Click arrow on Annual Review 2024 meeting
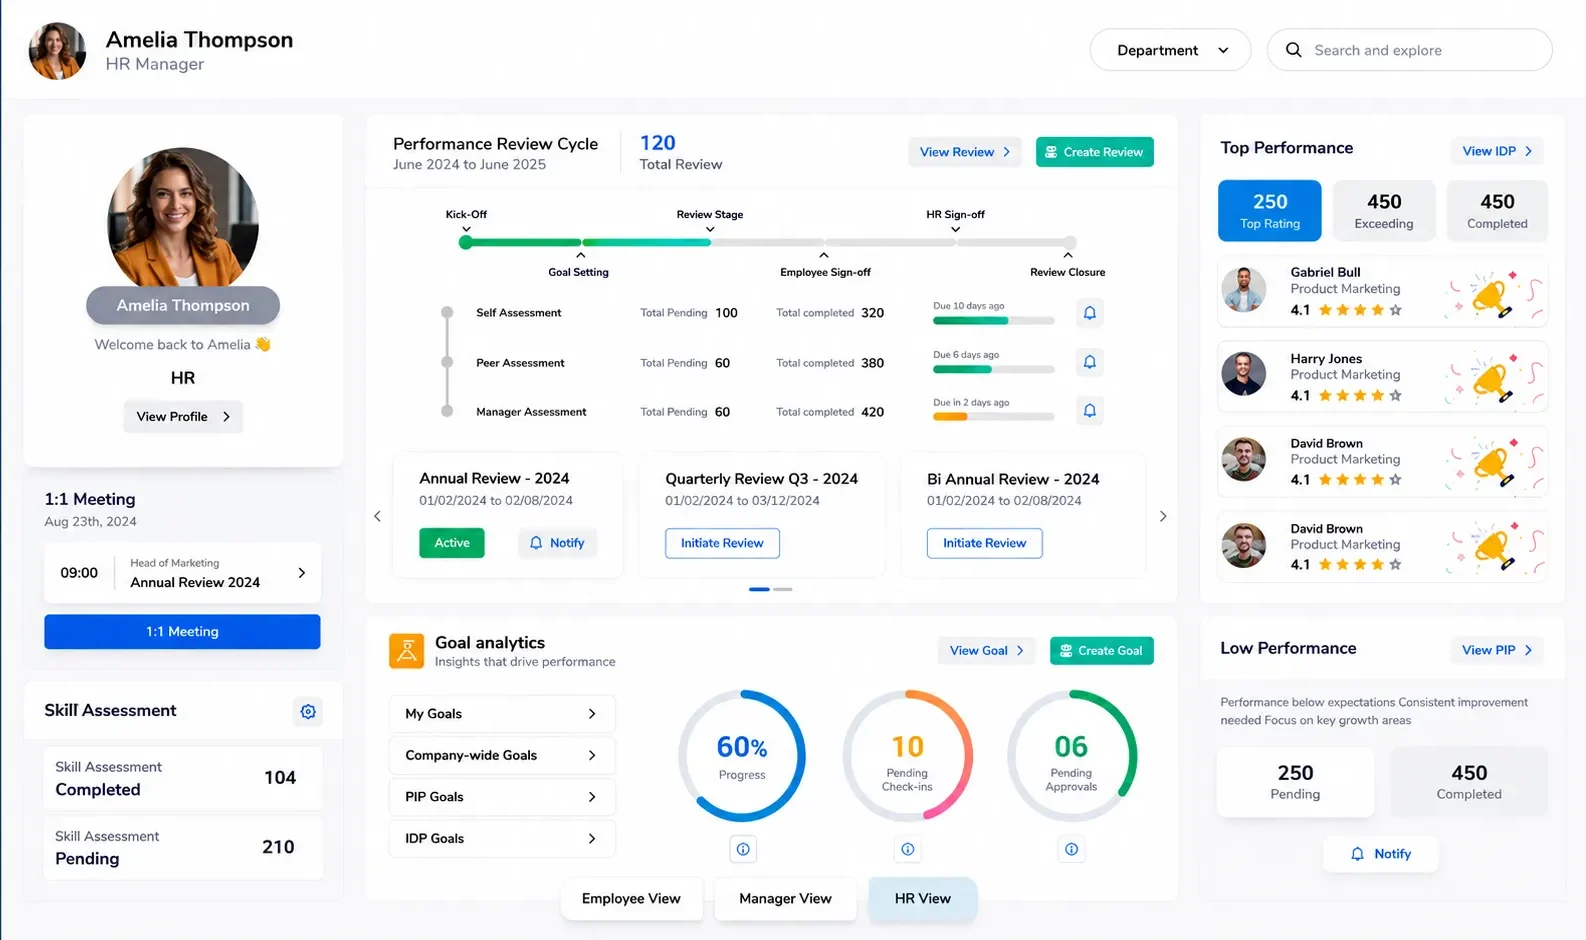The height and width of the screenshot is (940, 1586). [x=302, y=573]
